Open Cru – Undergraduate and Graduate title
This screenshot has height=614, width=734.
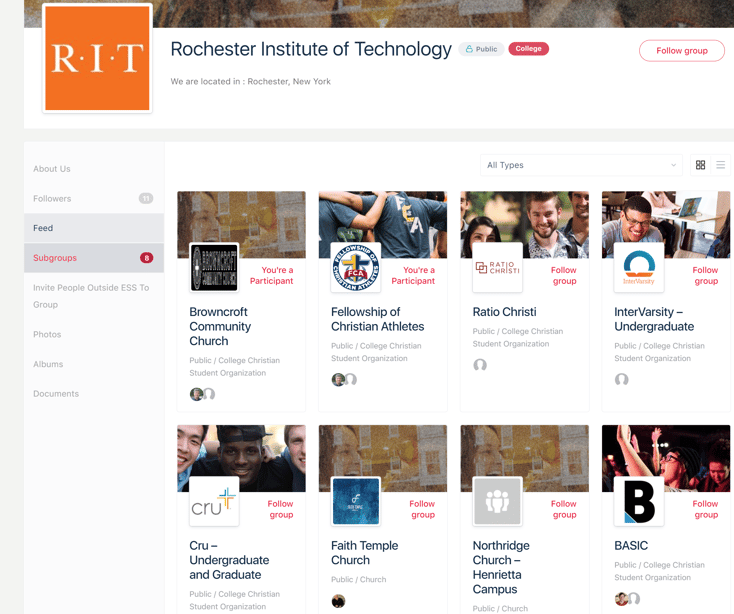point(229,560)
